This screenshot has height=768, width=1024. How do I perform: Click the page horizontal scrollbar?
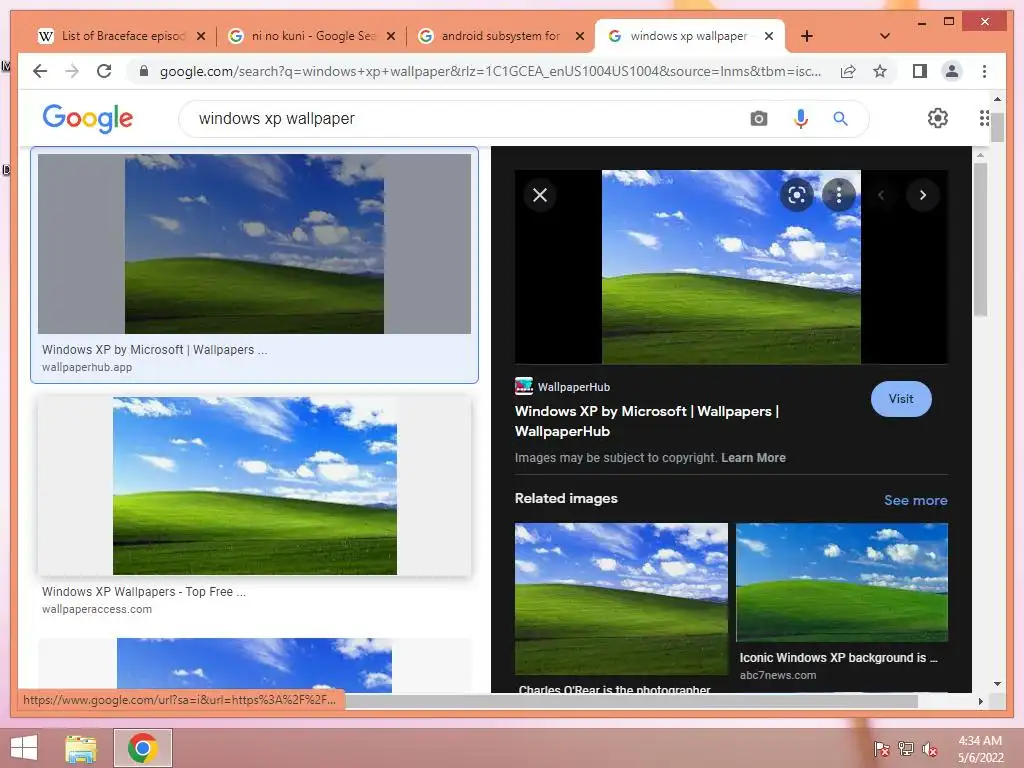pos(630,701)
